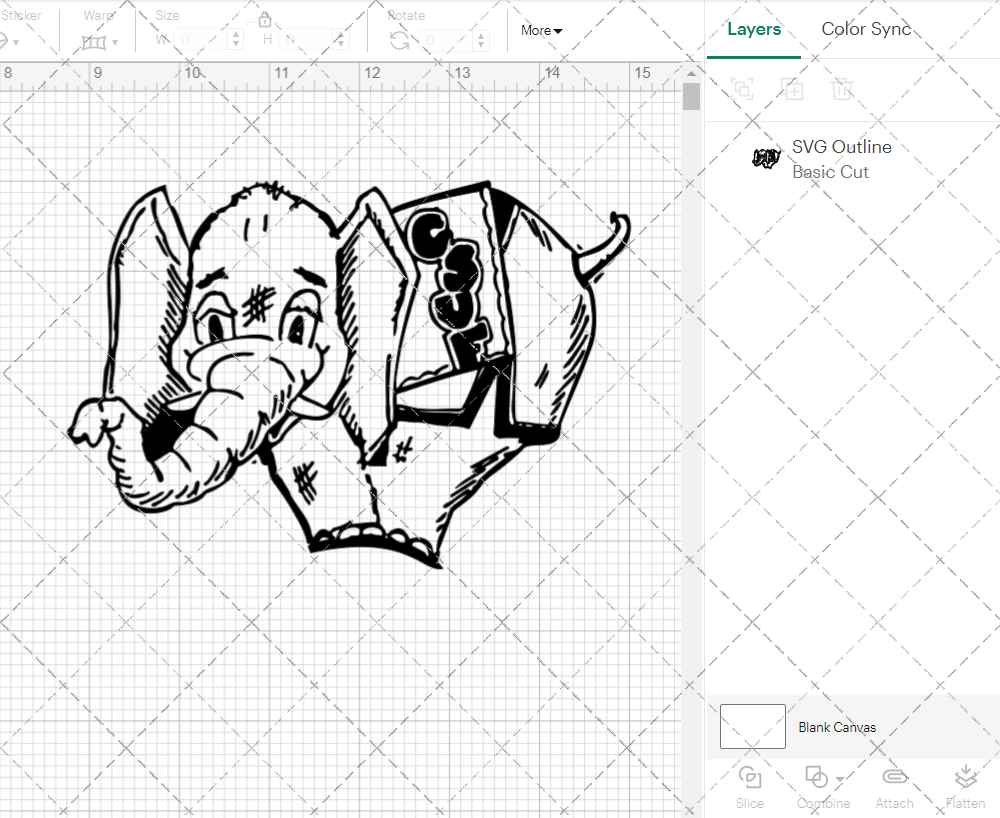Image resolution: width=1000 pixels, height=818 pixels.
Task: Open the More dropdown menu
Action: tap(541, 31)
